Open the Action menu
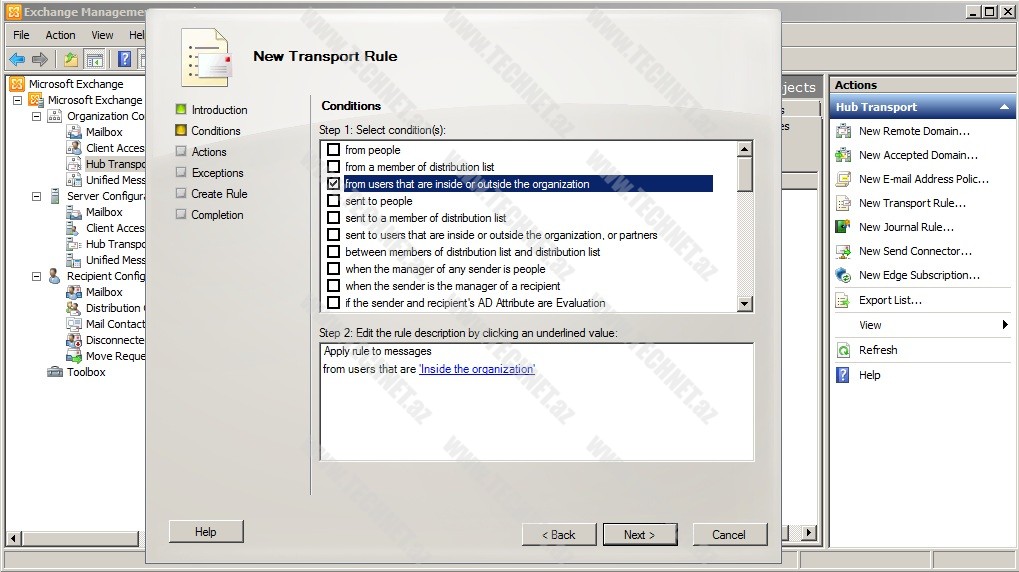The height and width of the screenshot is (572, 1019). (x=60, y=35)
